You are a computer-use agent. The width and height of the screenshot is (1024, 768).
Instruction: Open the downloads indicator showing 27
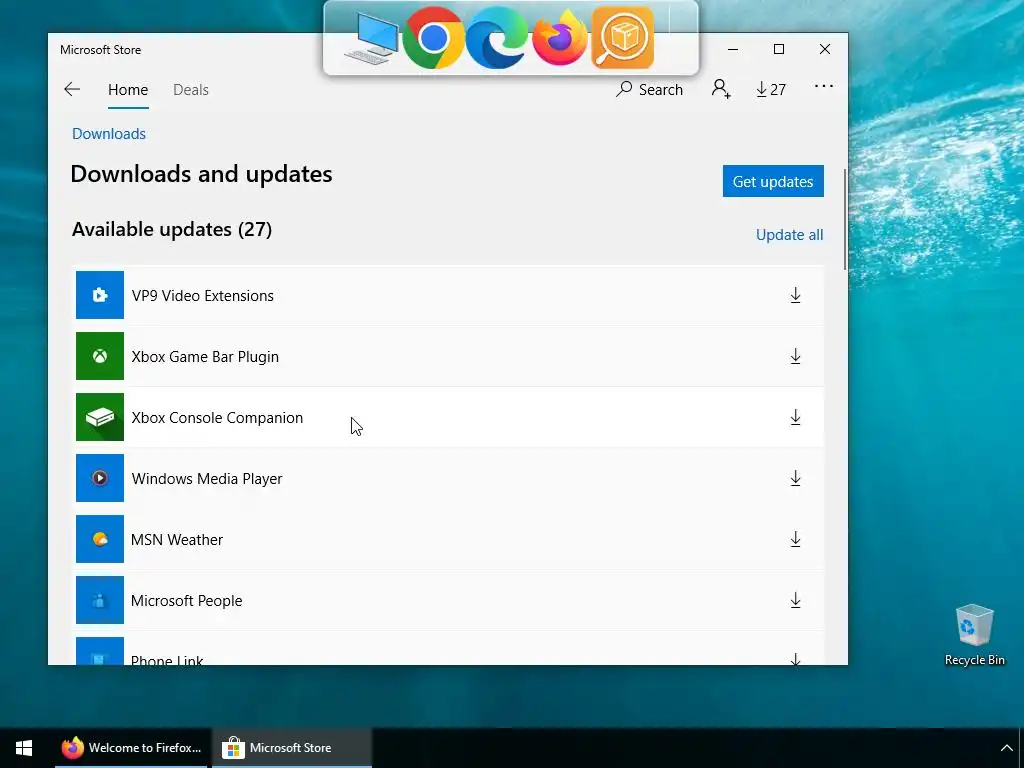771,89
